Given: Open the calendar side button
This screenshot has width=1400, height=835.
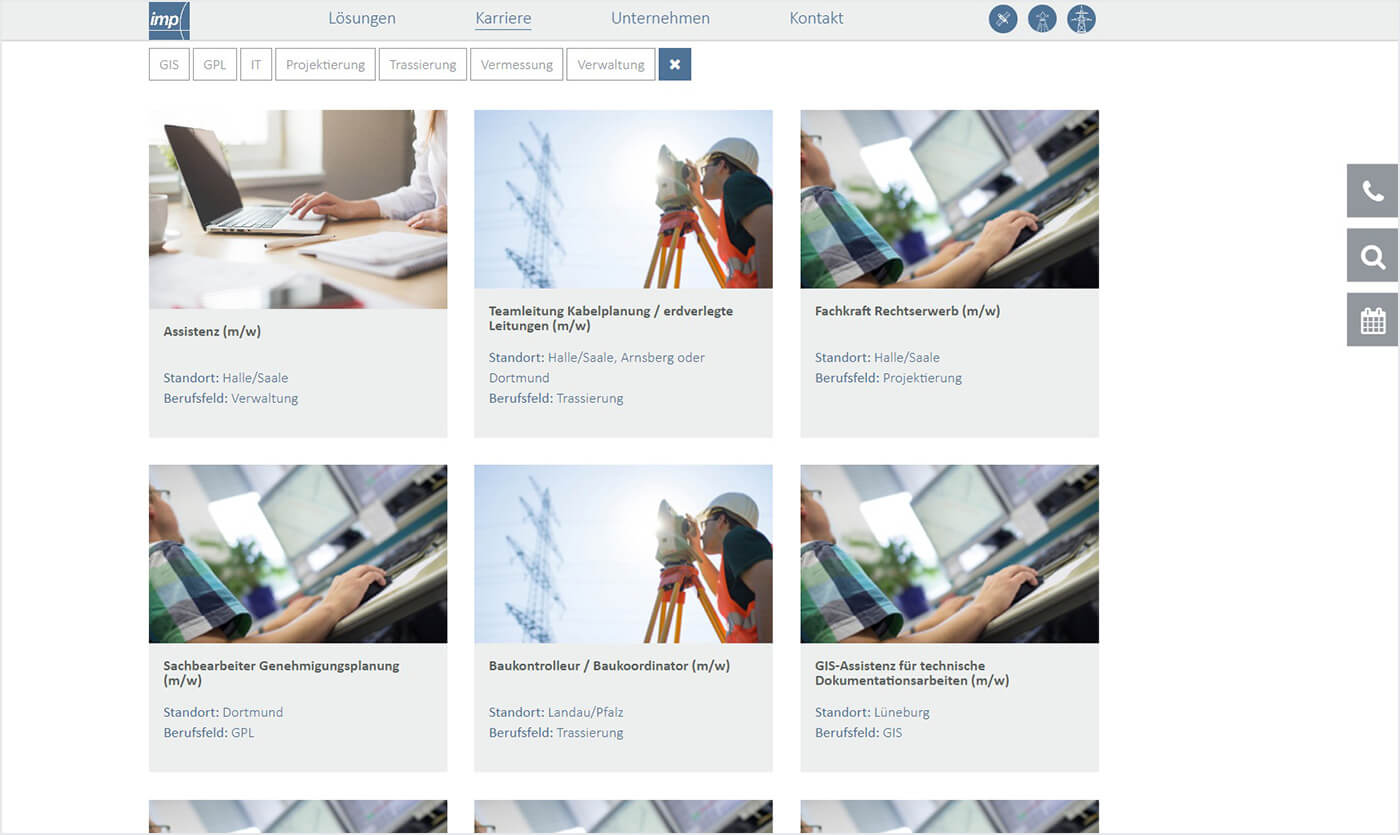Looking at the screenshot, I should [x=1372, y=320].
